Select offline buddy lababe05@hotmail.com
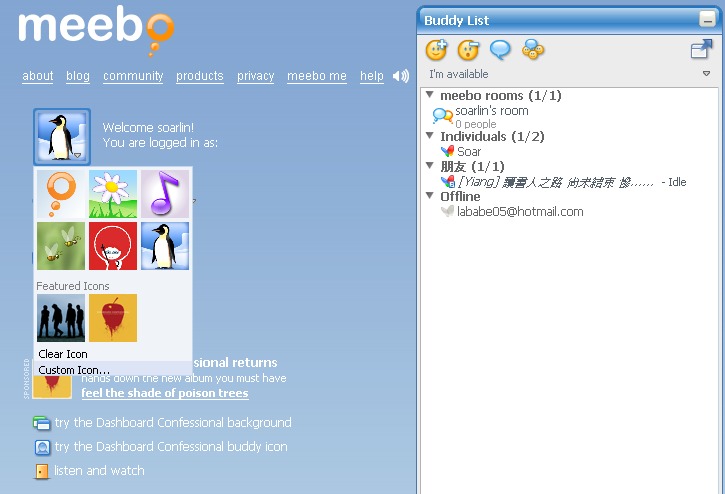725x494 pixels. pos(520,212)
